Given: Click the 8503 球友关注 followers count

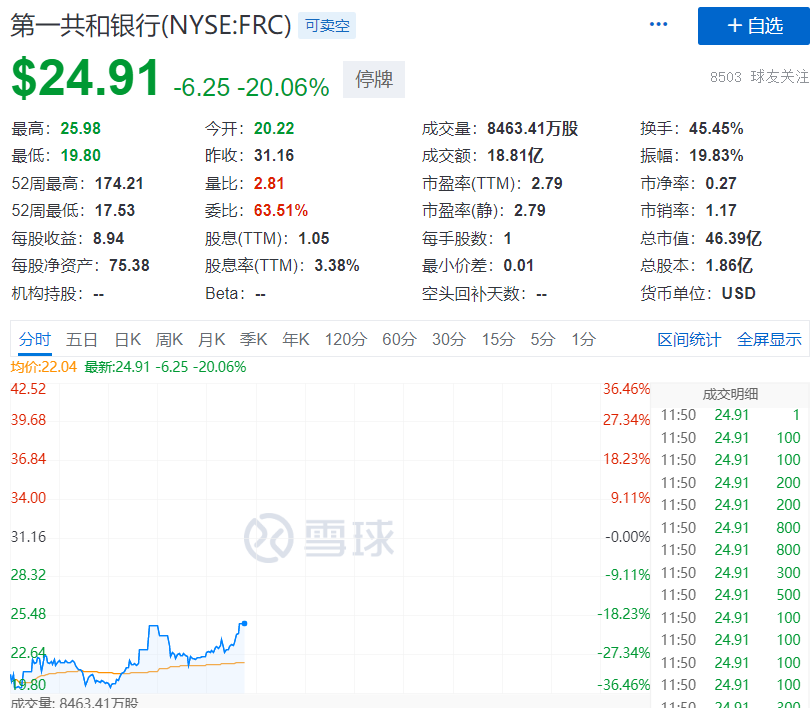Looking at the screenshot, I should click(759, 77).
